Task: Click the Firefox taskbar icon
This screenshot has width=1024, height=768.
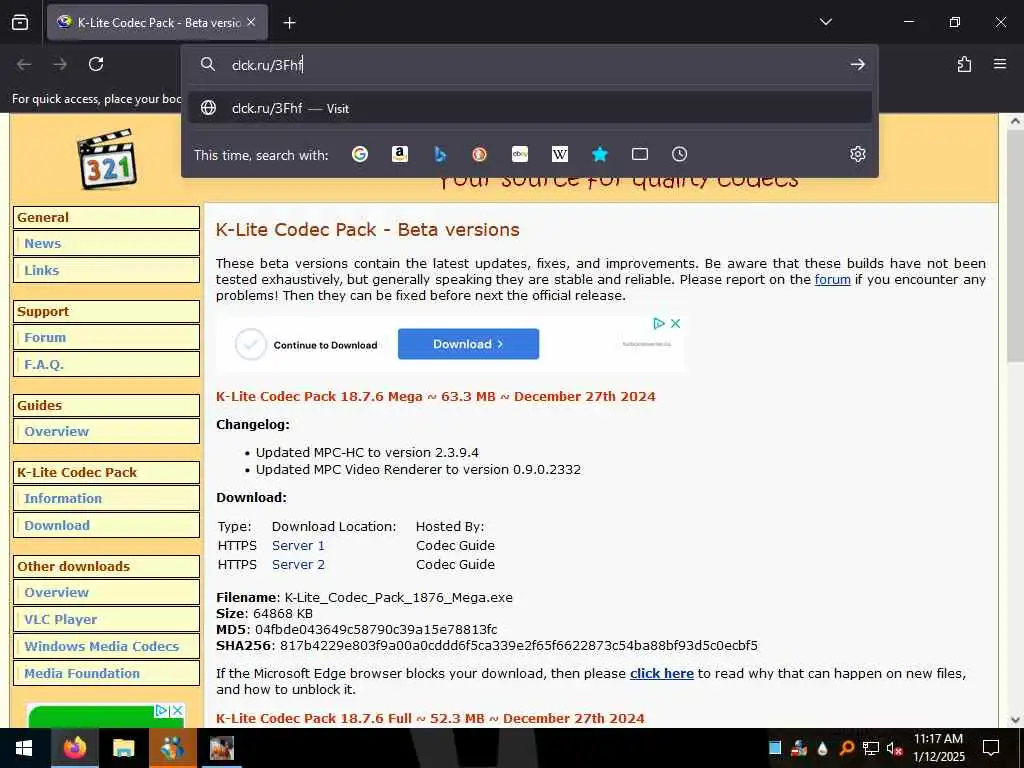Action: (74, 748)
